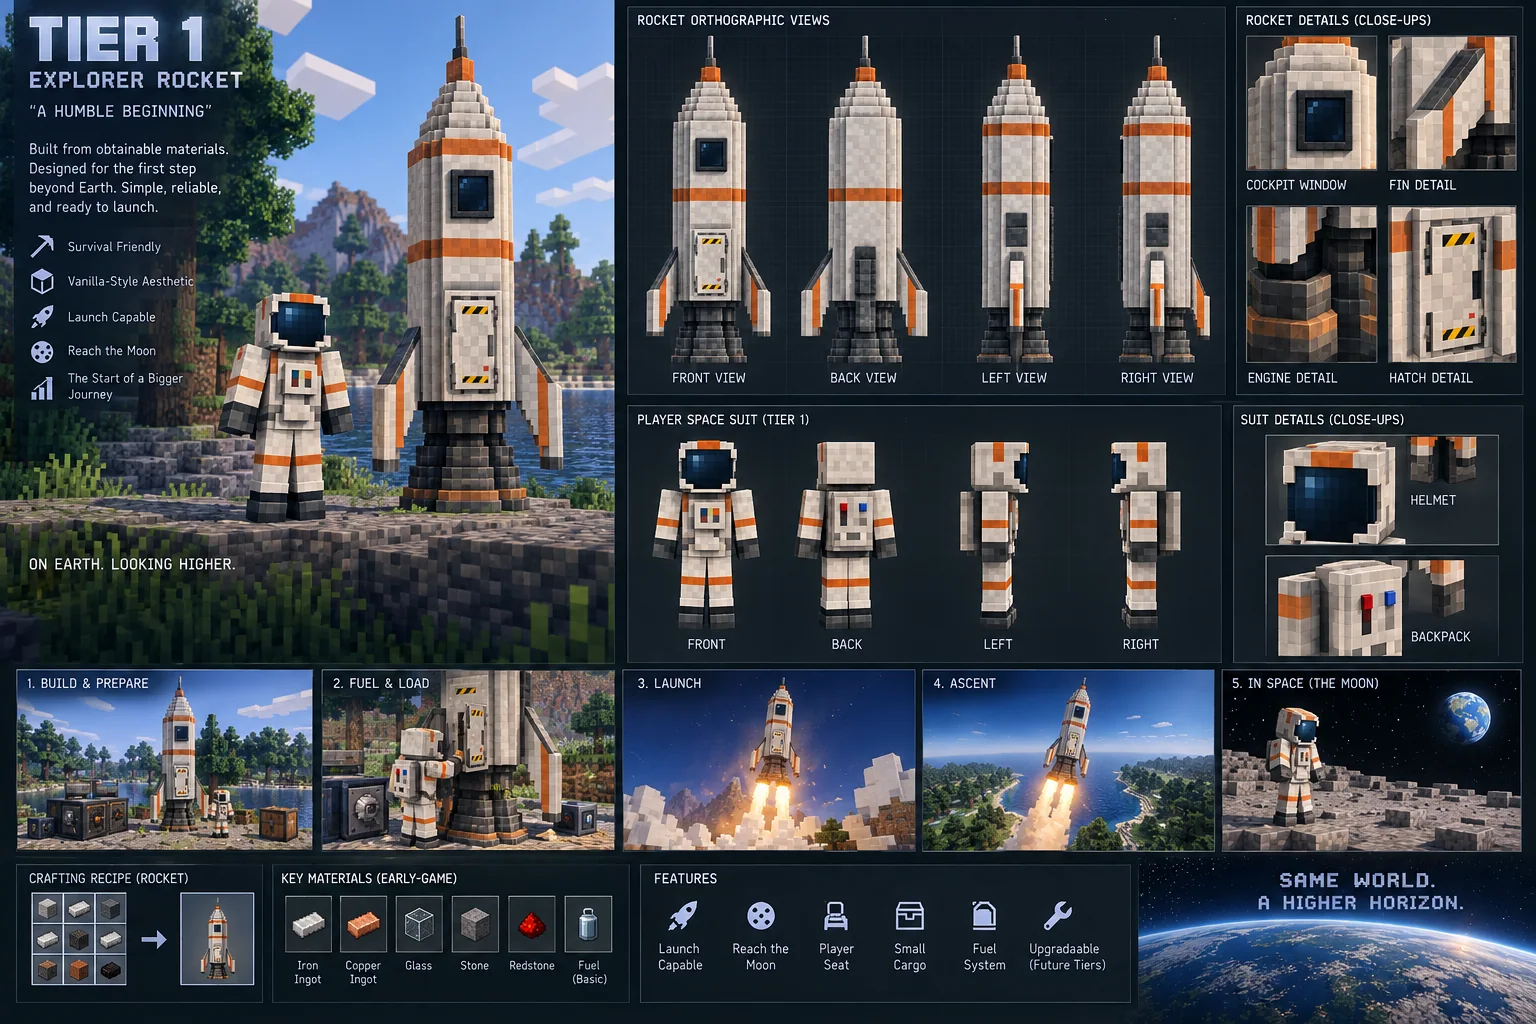1536x1024 pixels.
Task: Select the Fuel (Basic) canister icon
Action: [x=589, y=924]
